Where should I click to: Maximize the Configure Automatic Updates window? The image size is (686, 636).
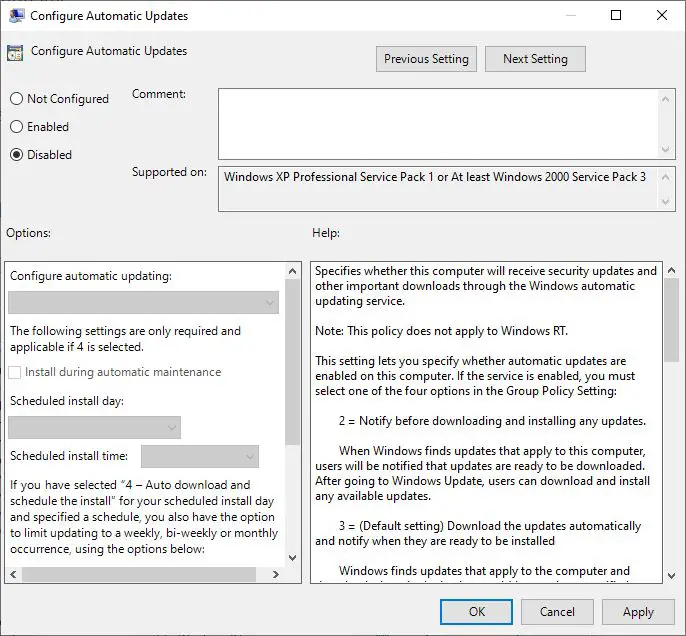click(x=616, y=15)
